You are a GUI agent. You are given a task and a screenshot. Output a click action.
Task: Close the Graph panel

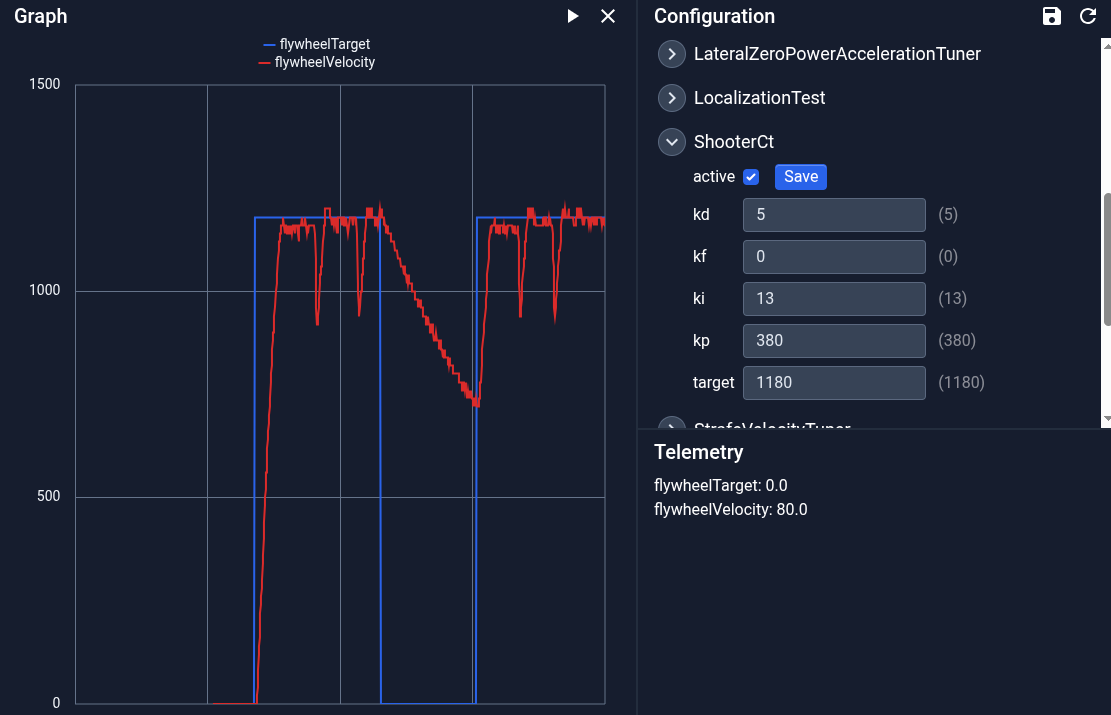click(x=608, y=16)
